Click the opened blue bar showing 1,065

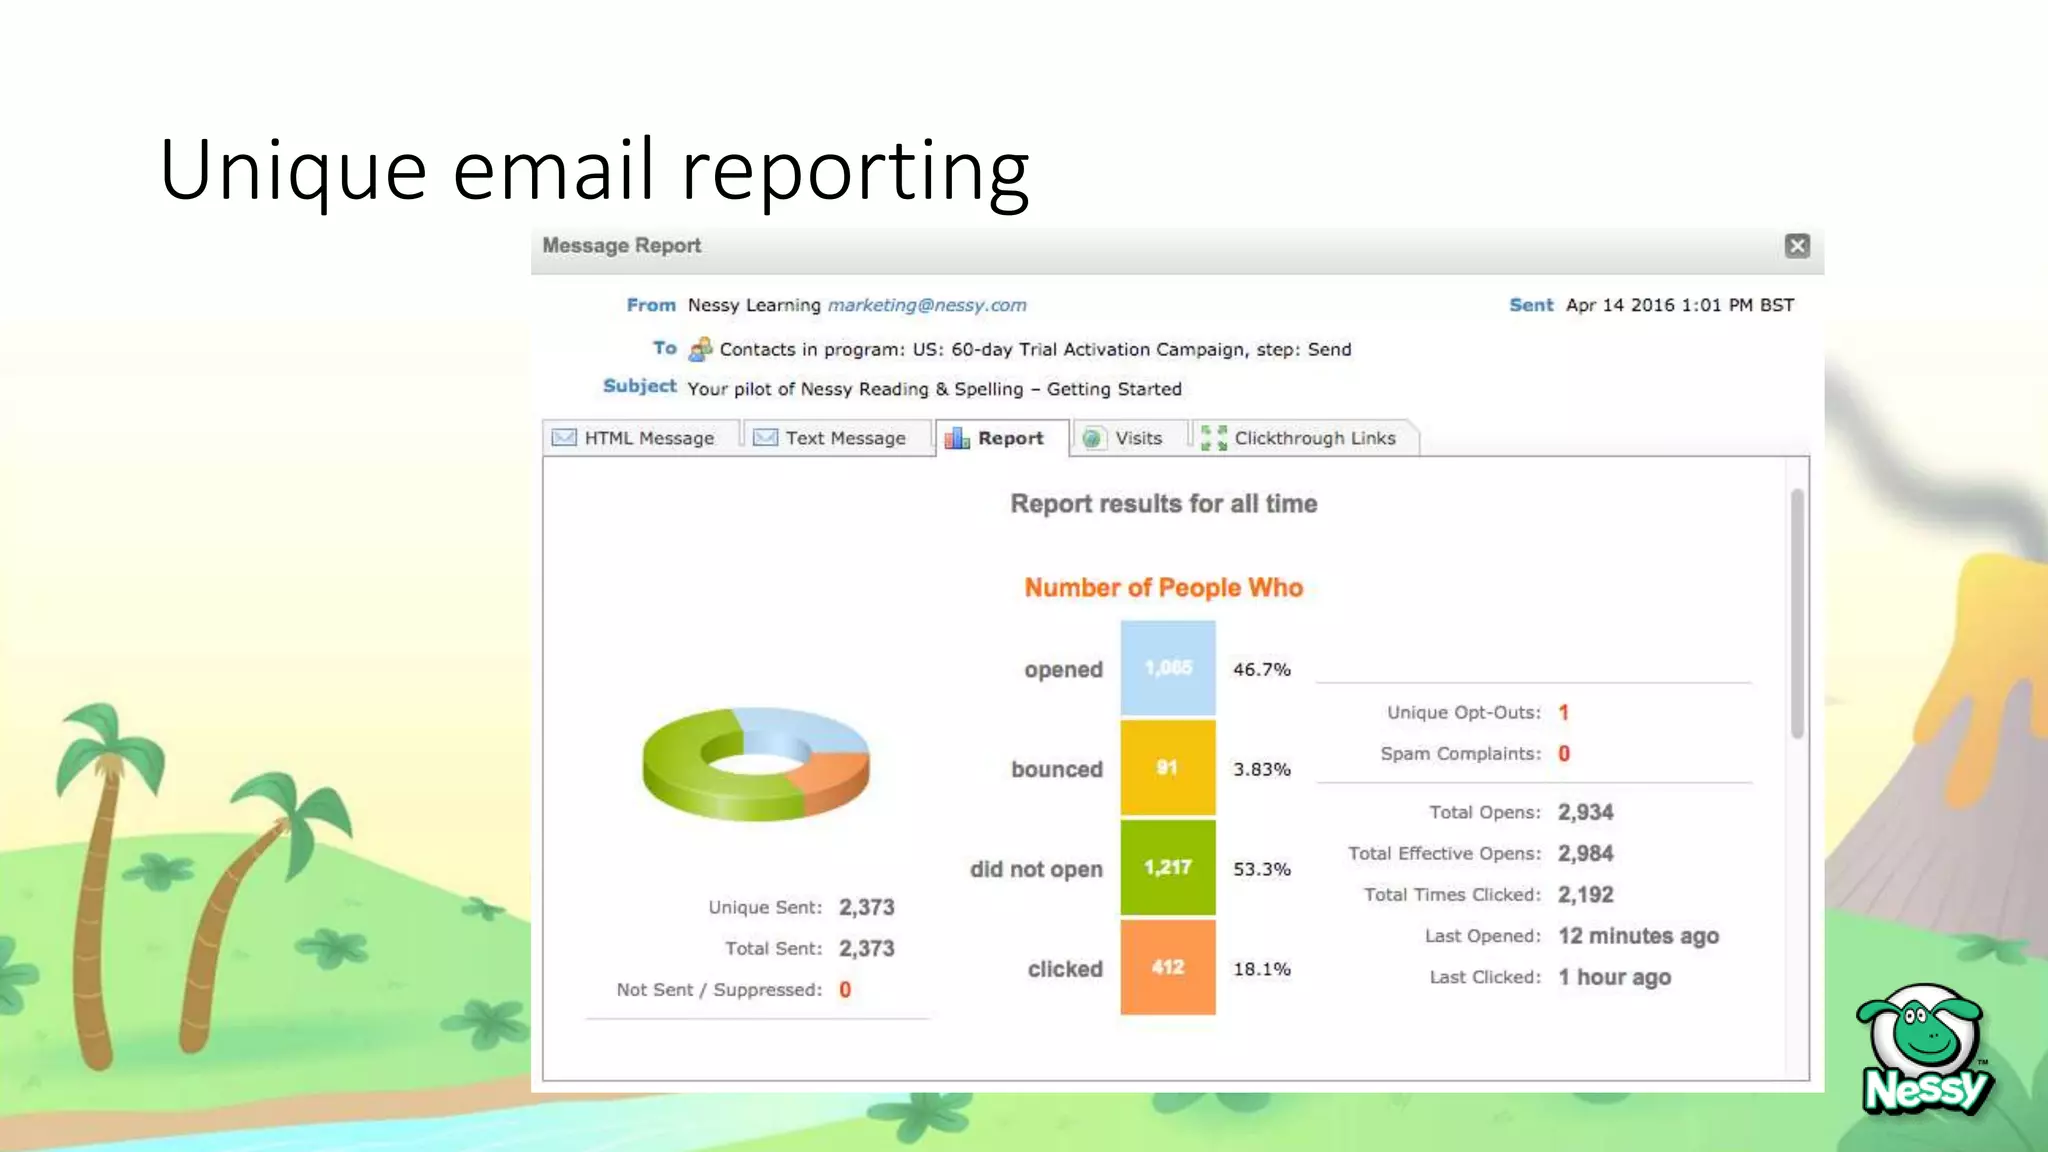pos(1168,668)
